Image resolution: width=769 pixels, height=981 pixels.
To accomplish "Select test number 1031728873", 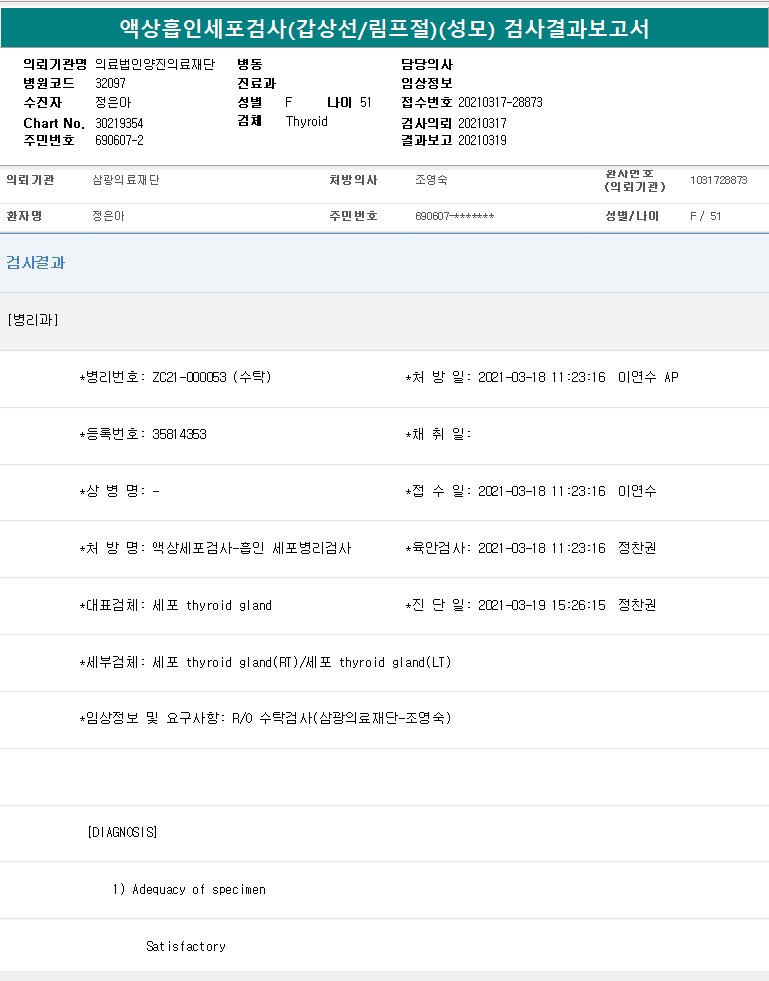I will 718,180.
